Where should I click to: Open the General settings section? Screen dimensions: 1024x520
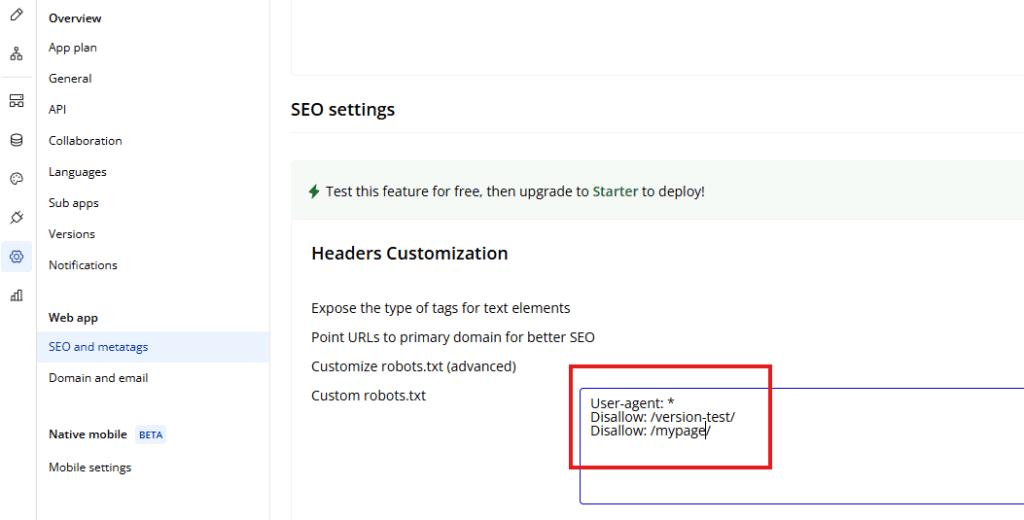[x=70, y=78]
